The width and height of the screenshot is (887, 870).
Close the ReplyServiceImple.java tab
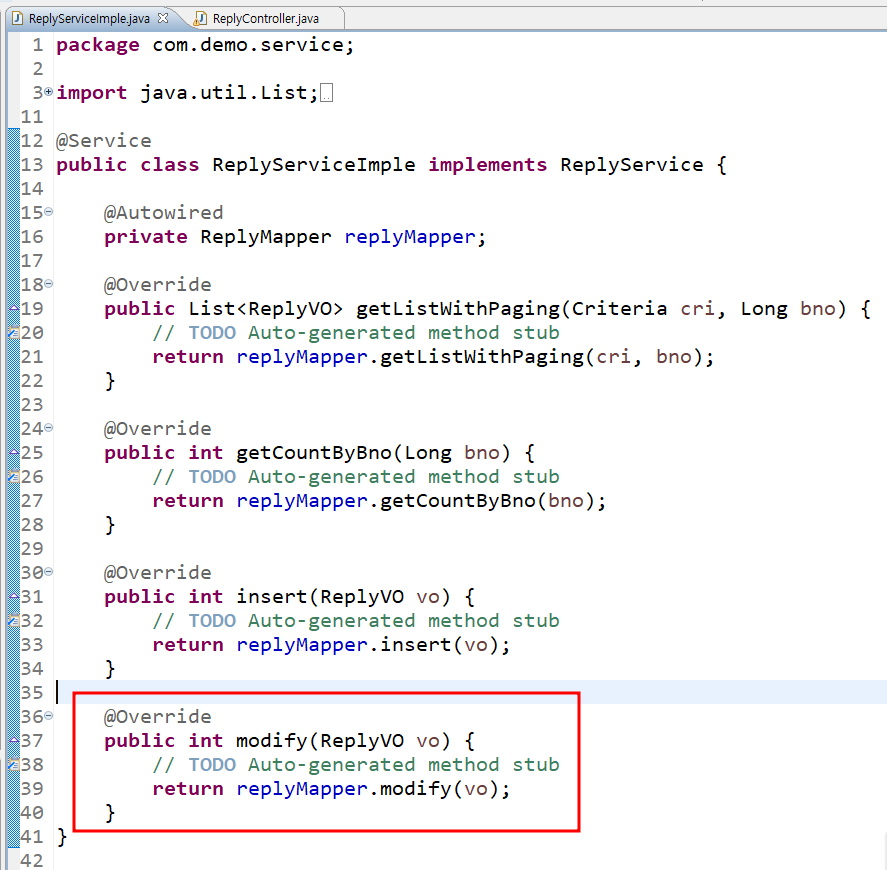coord(163,18)
